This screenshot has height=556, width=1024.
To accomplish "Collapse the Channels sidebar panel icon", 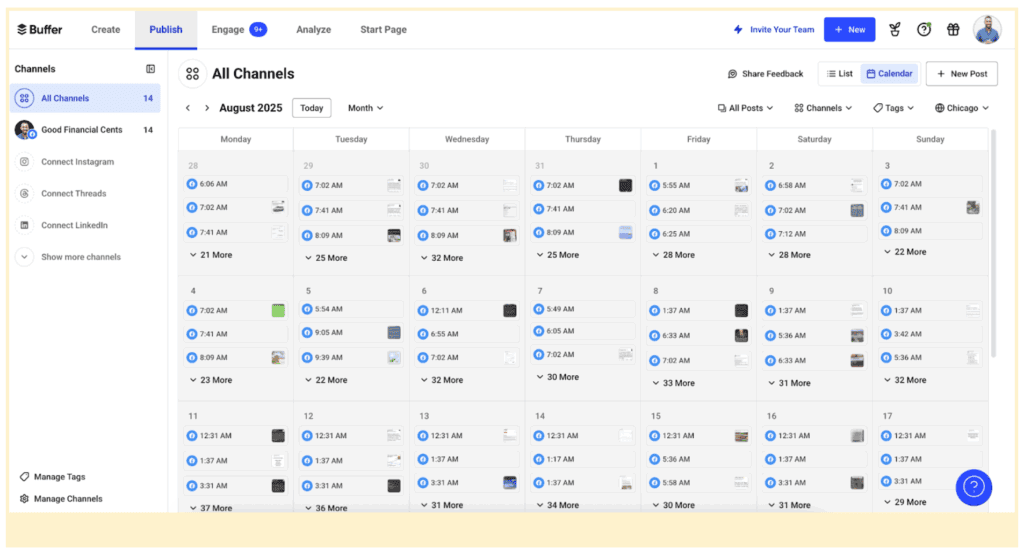I will pyautogui.click(x=150, y=69).
